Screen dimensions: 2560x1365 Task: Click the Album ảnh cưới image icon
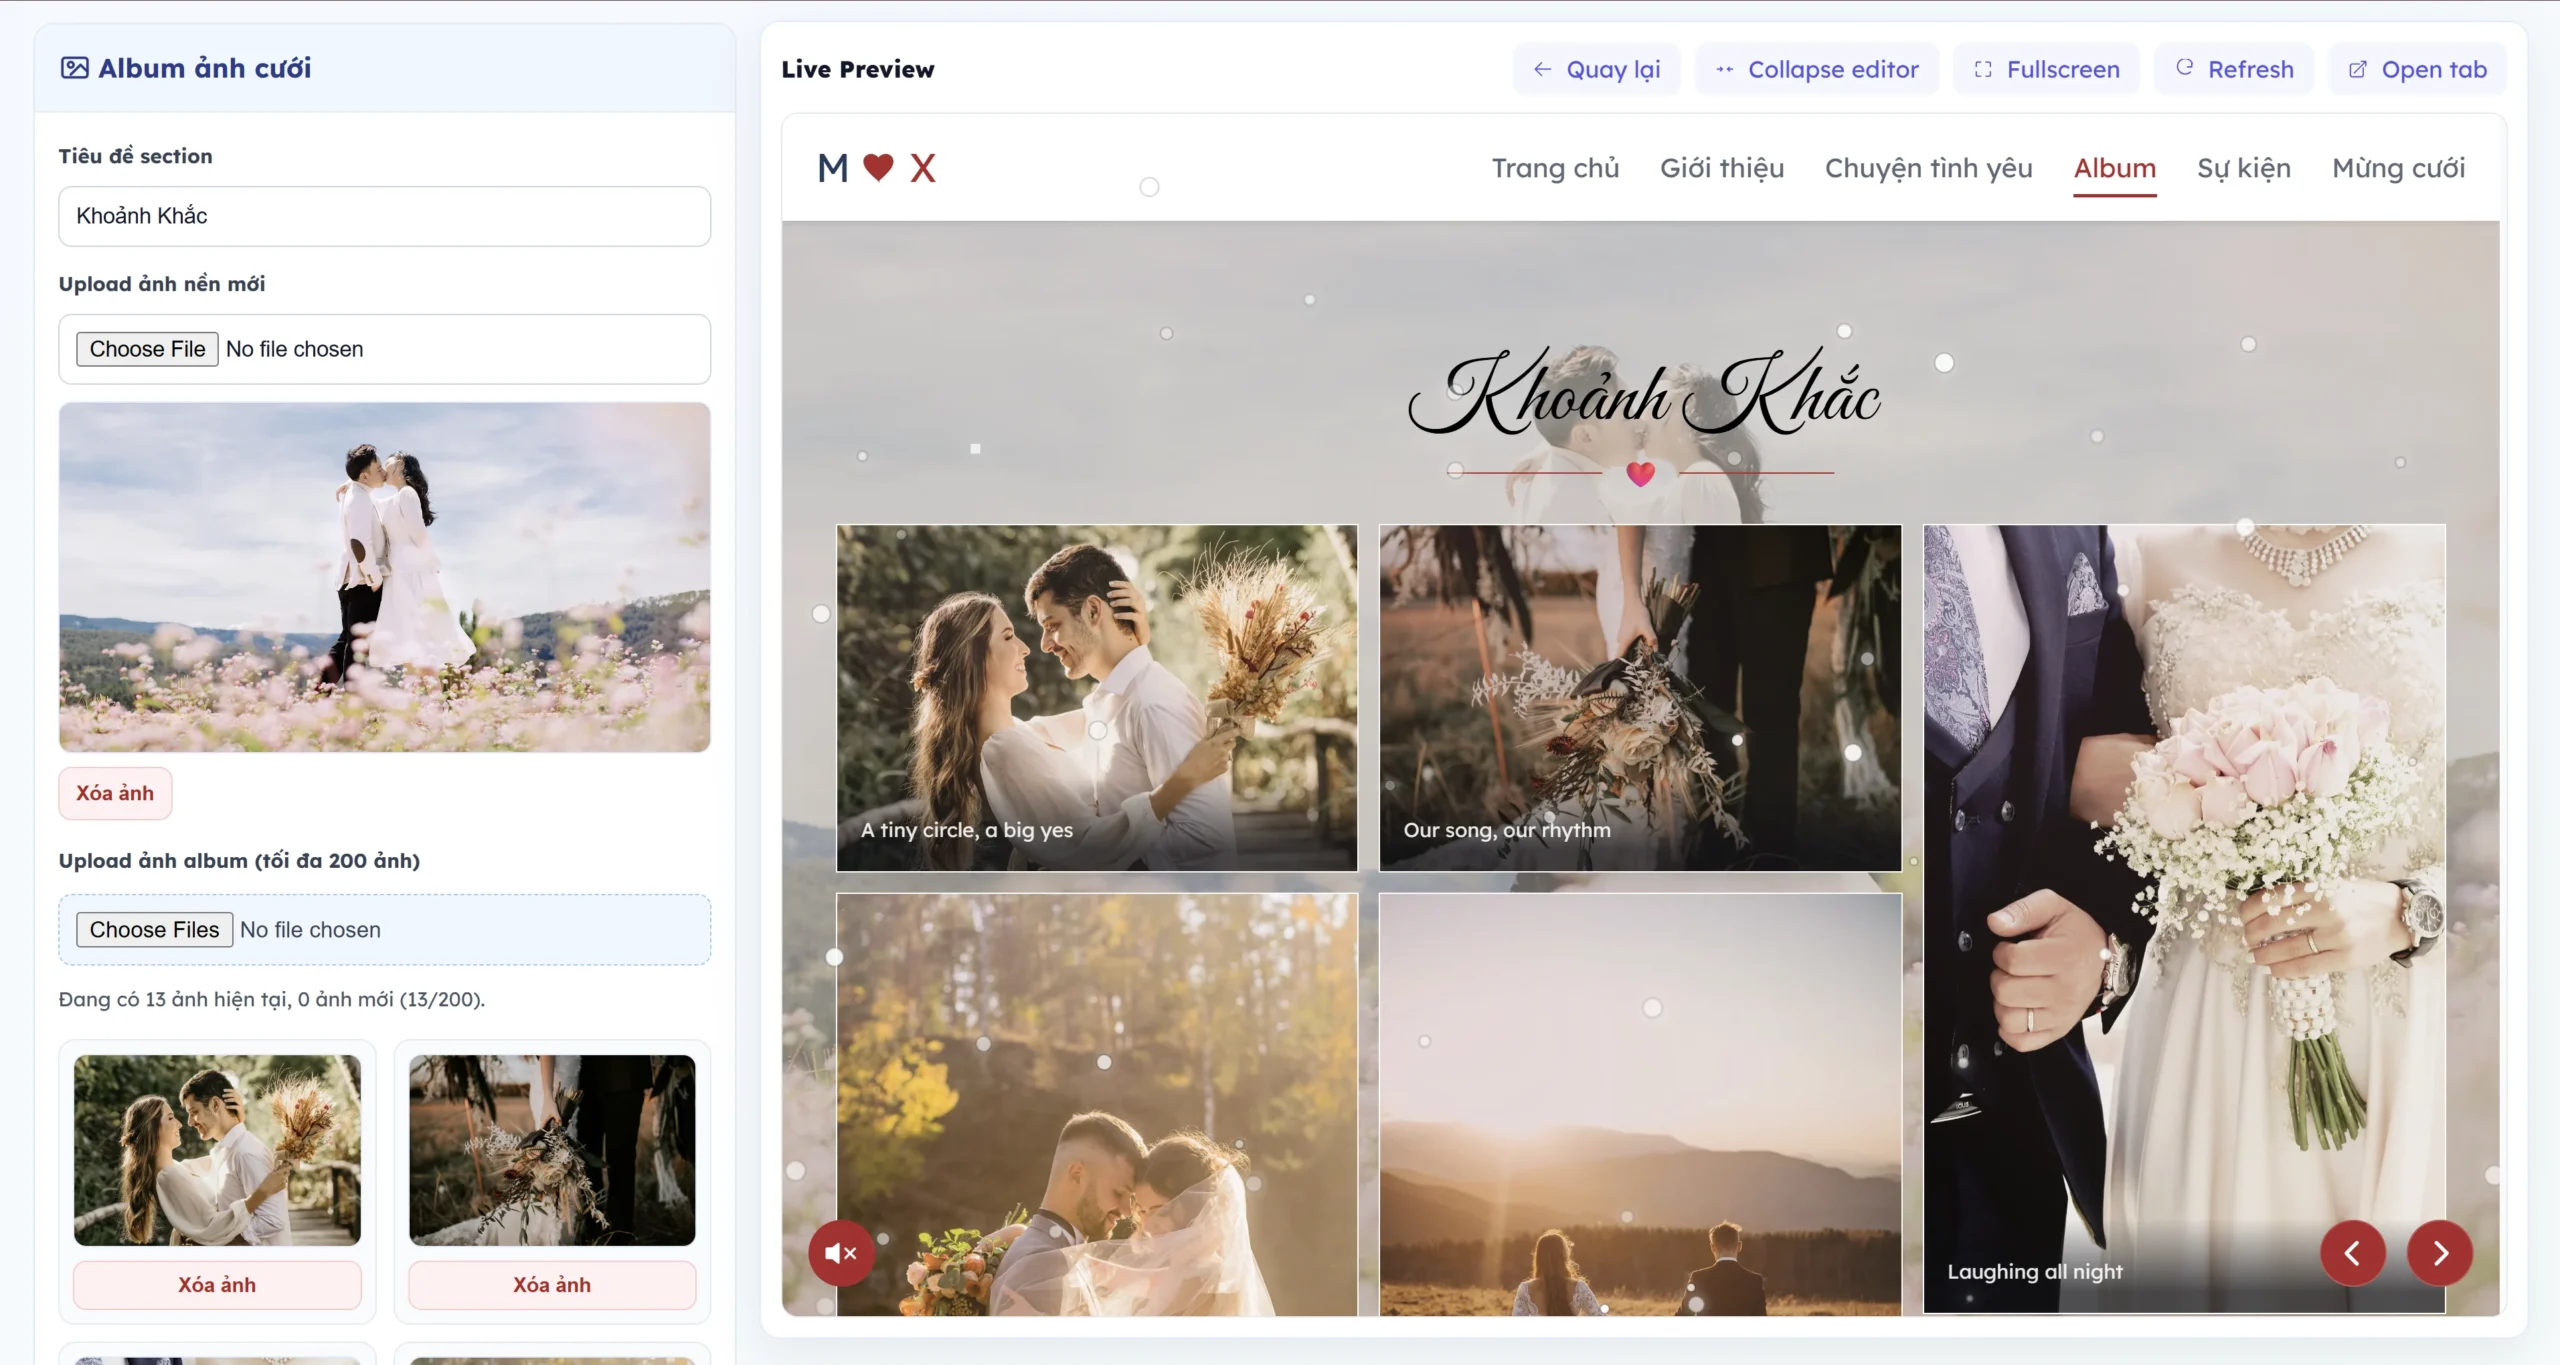75,68
